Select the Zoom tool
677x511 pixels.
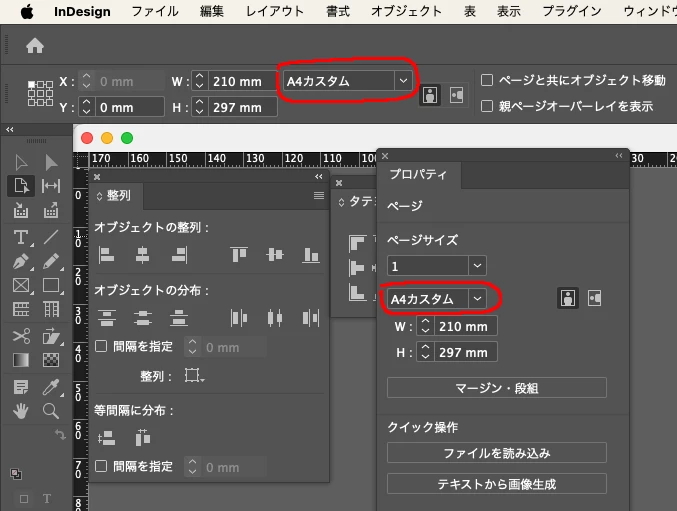[x=51, y=411]
